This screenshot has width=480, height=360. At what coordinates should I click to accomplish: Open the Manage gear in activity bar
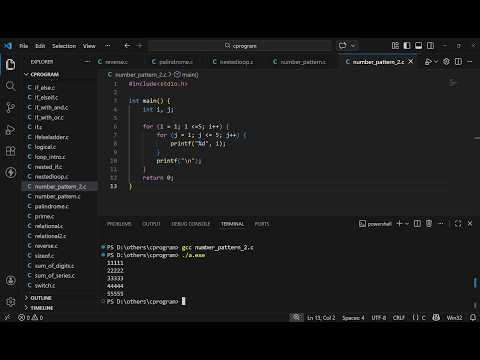[x=10, y=302]
